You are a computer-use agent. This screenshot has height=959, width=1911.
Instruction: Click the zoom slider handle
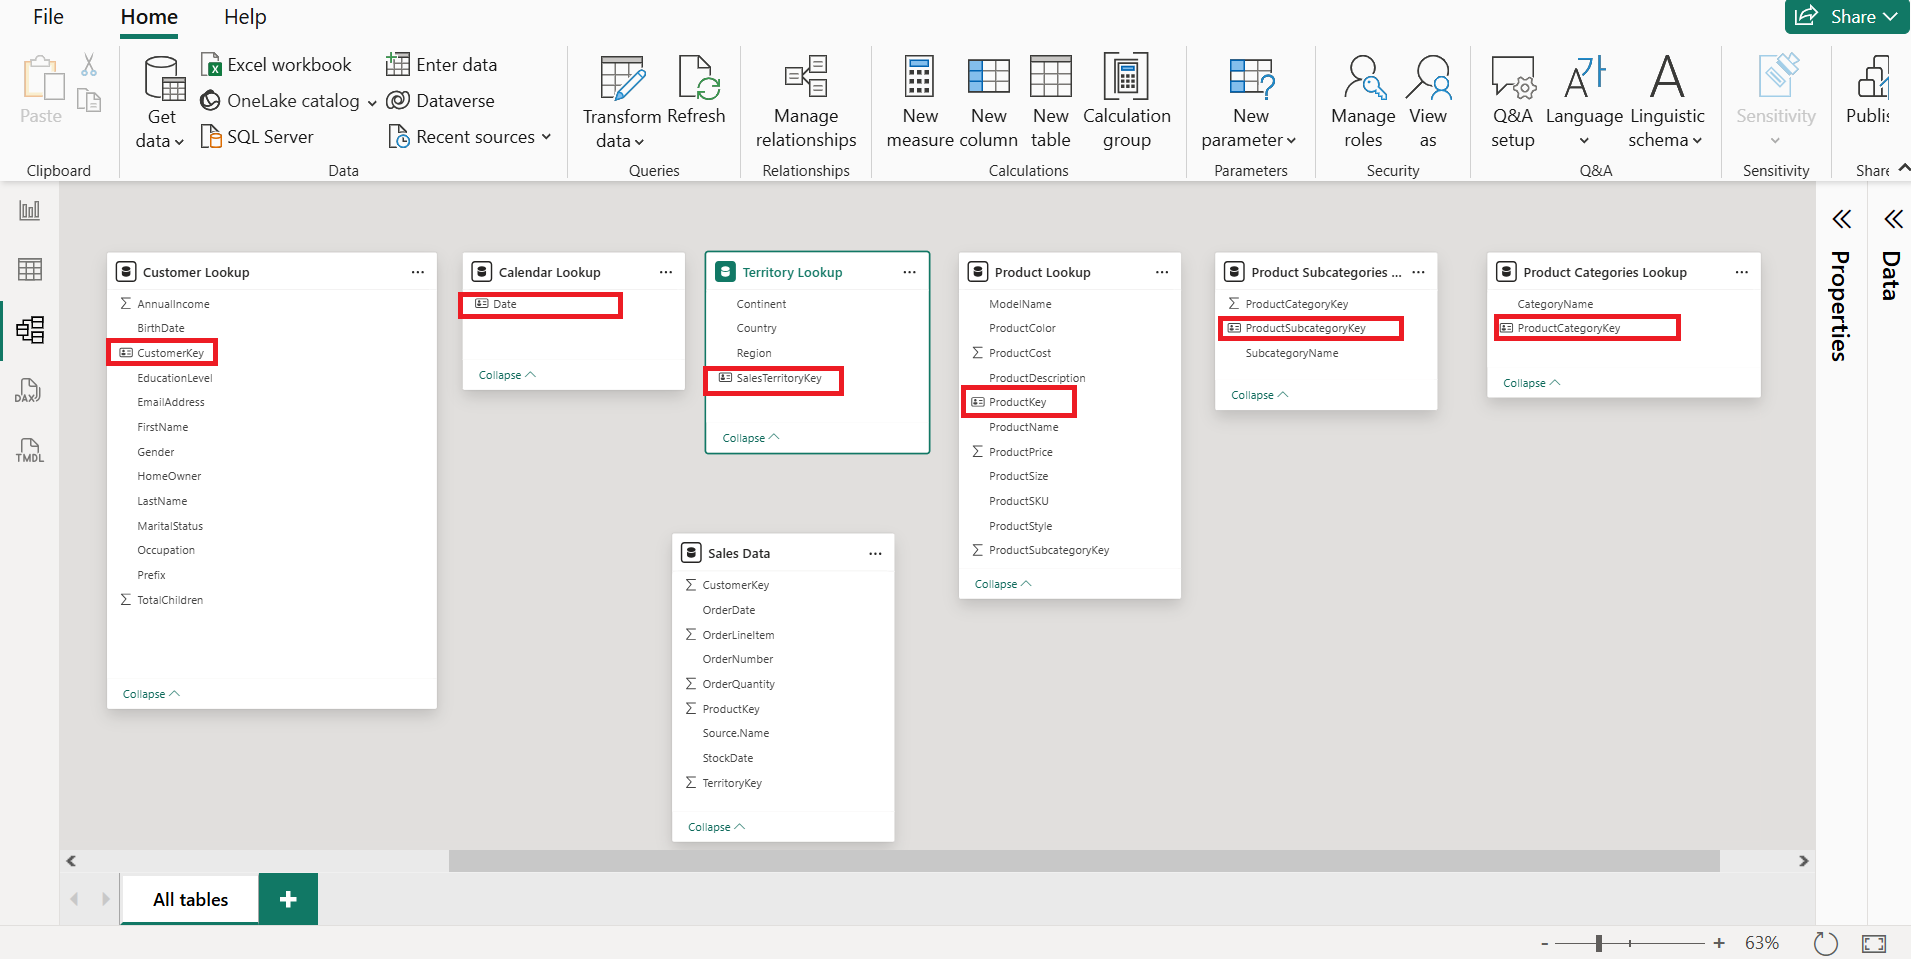click(1599, 943)
